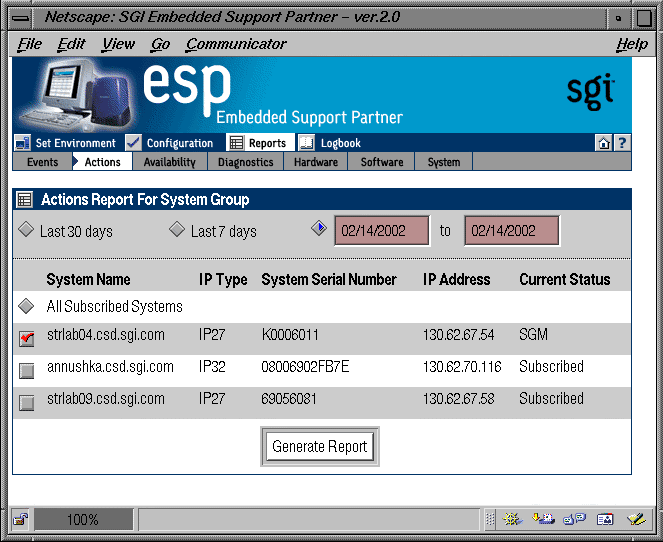Open the window menu button in title bar

20,18
